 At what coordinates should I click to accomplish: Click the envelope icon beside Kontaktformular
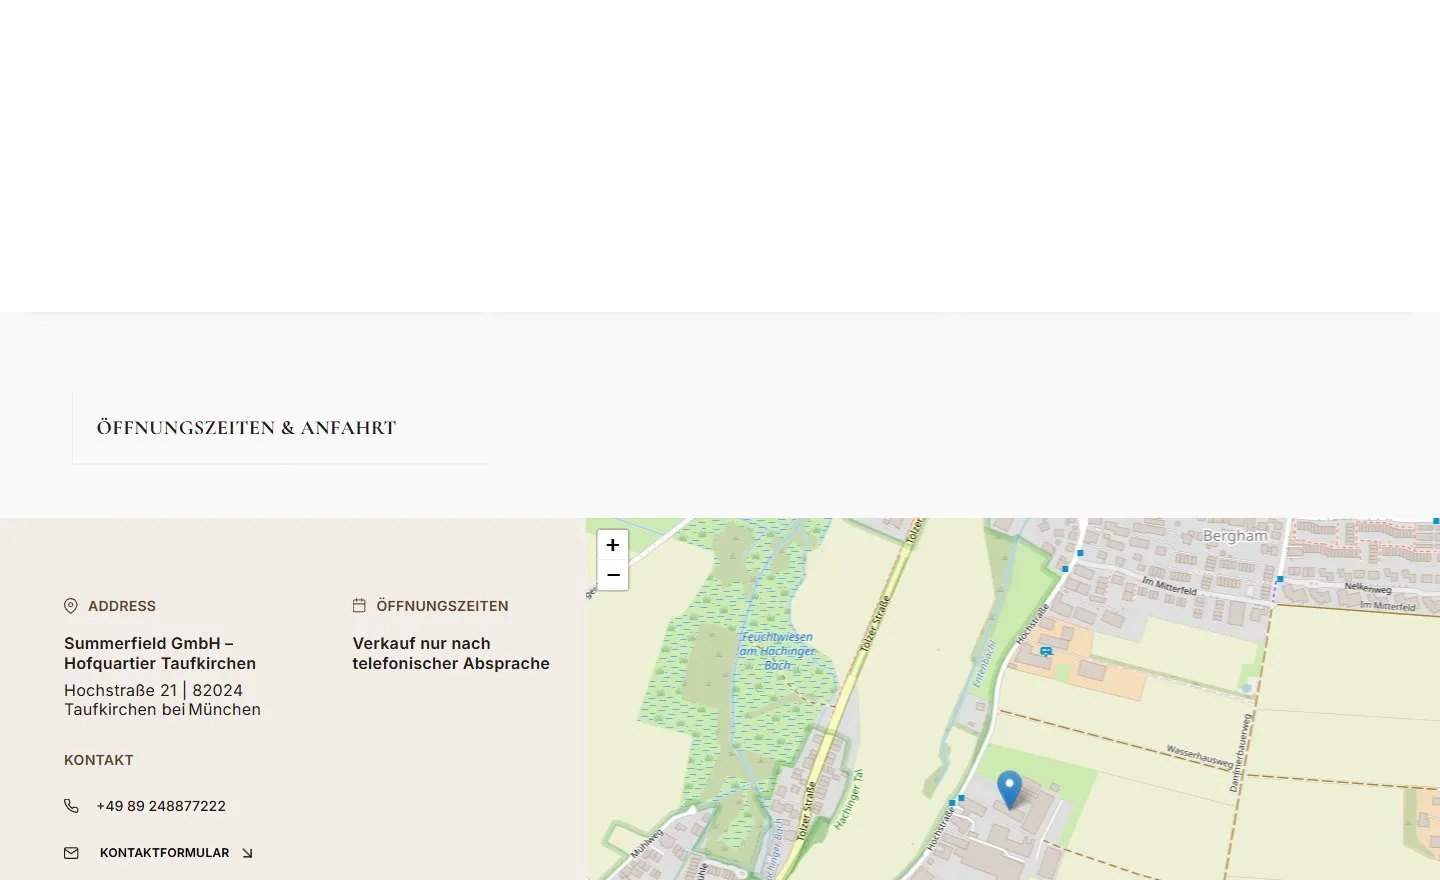71,853
